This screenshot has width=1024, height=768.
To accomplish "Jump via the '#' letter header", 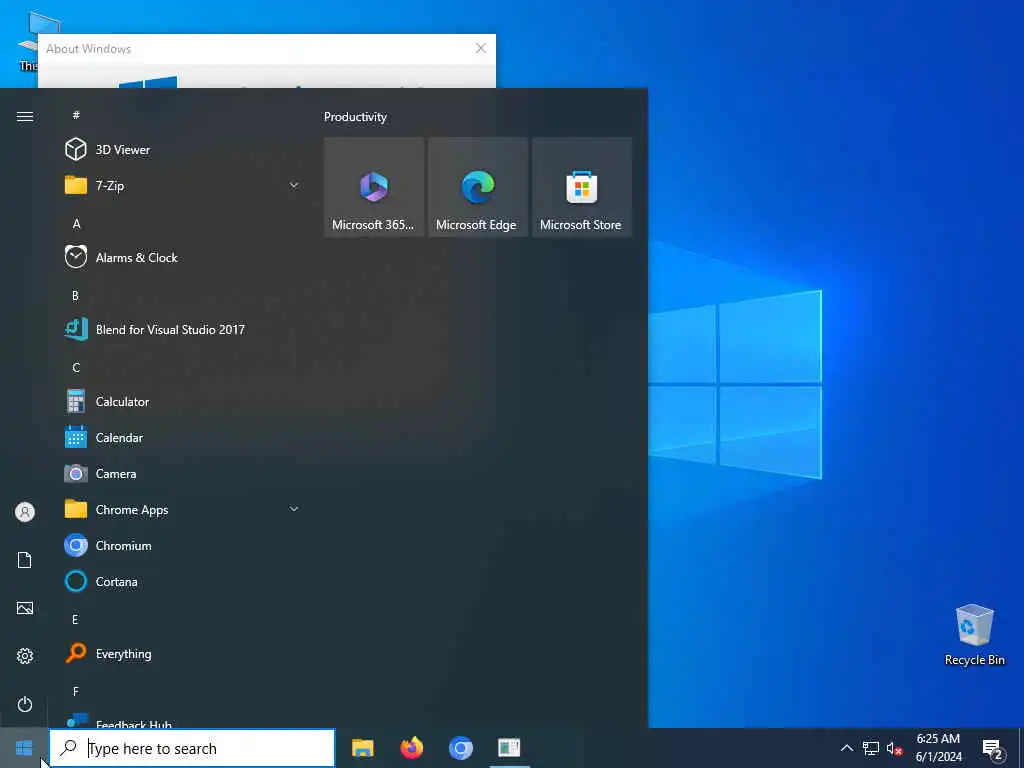I will (76, 115).
